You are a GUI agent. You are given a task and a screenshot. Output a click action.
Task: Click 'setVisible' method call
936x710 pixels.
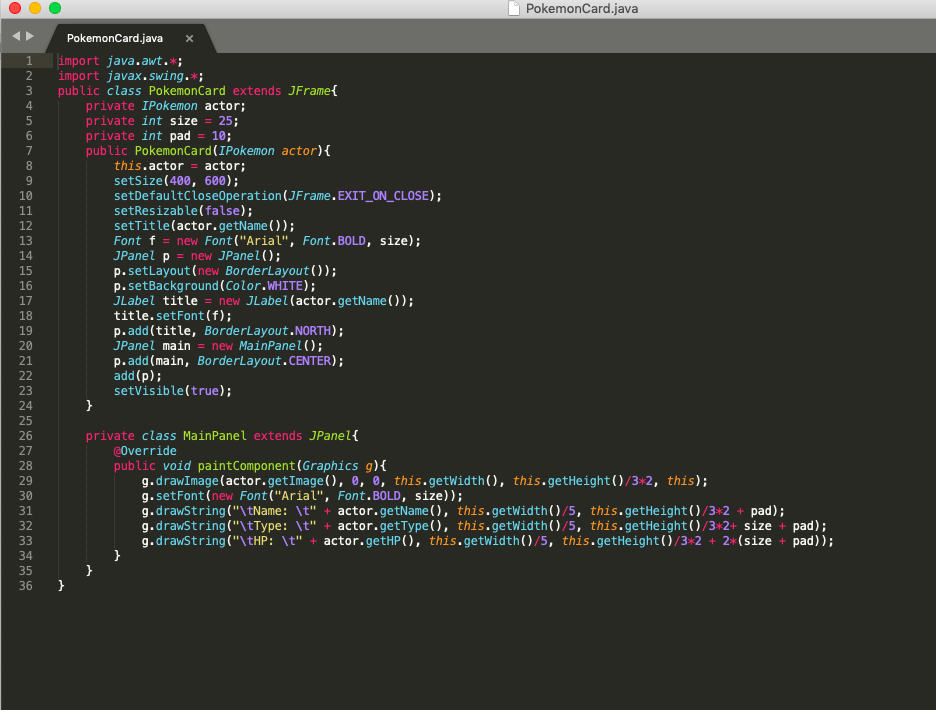(x=149, y=391)
